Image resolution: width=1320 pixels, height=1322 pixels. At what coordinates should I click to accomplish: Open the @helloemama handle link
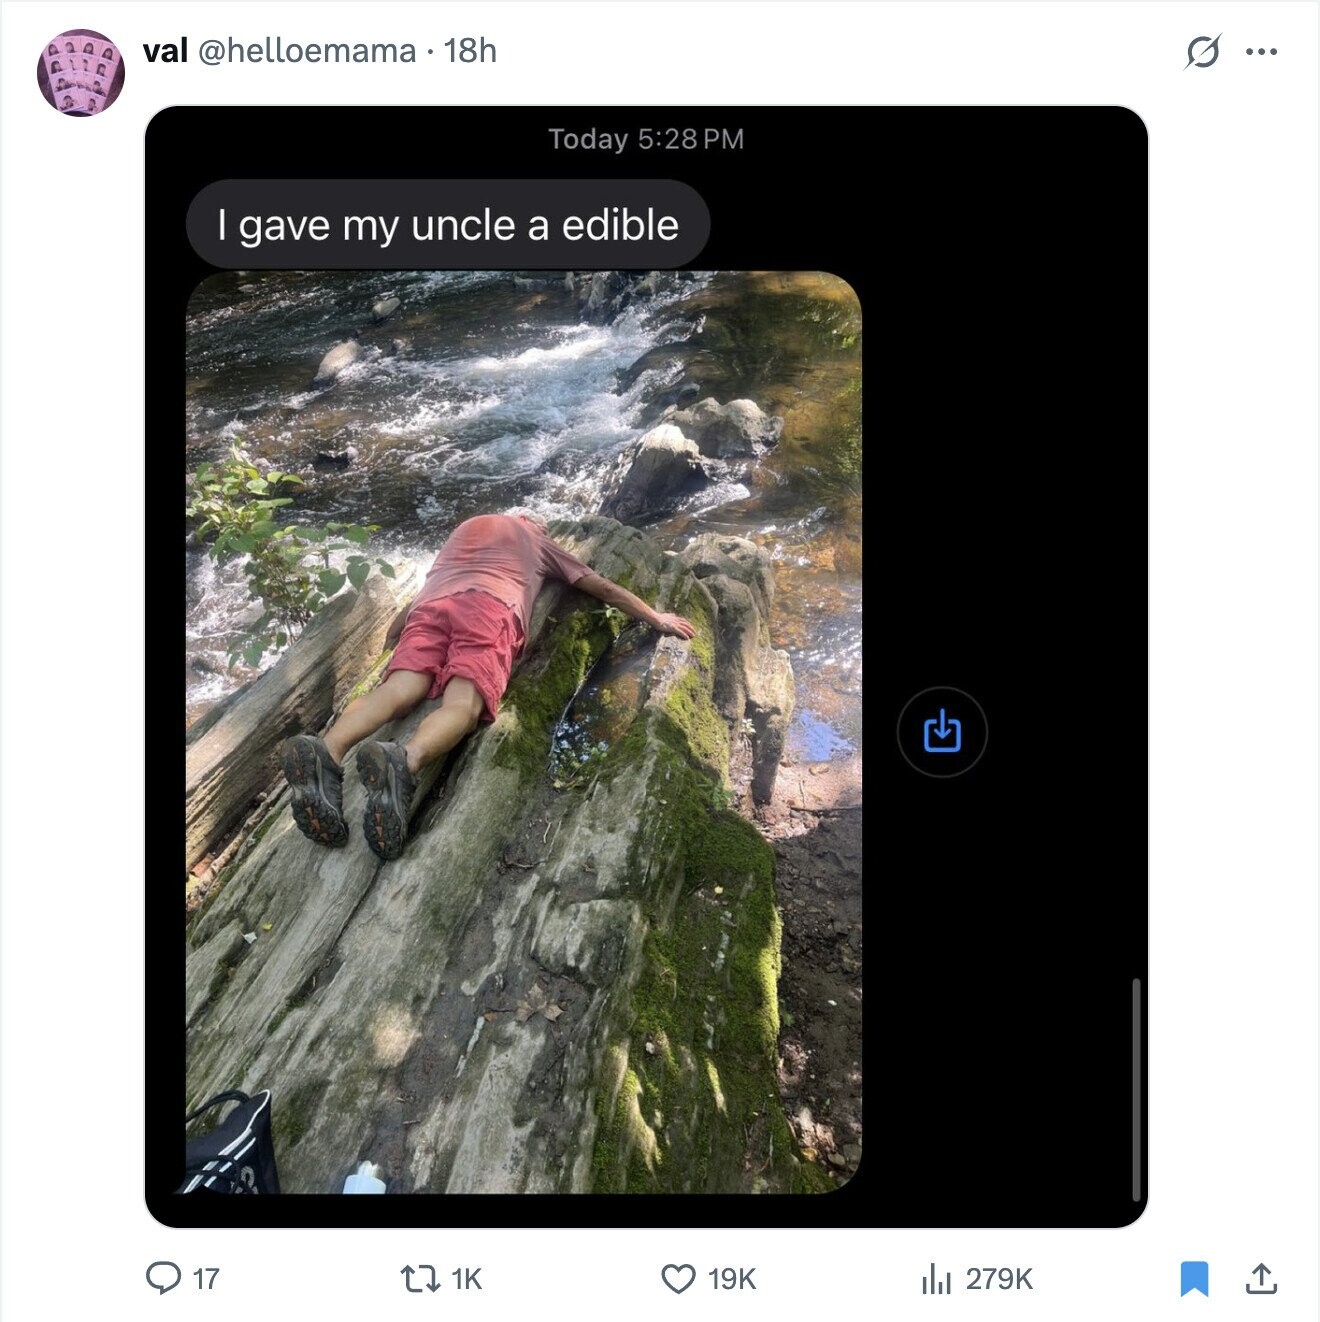click(307, 51)
